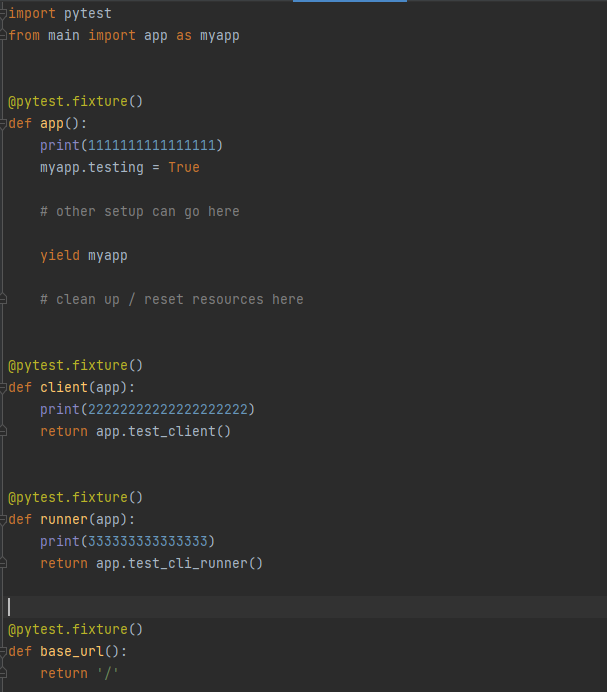Click the comment "# other setup can go here"

pyautogui.click(x=139, y=211)
